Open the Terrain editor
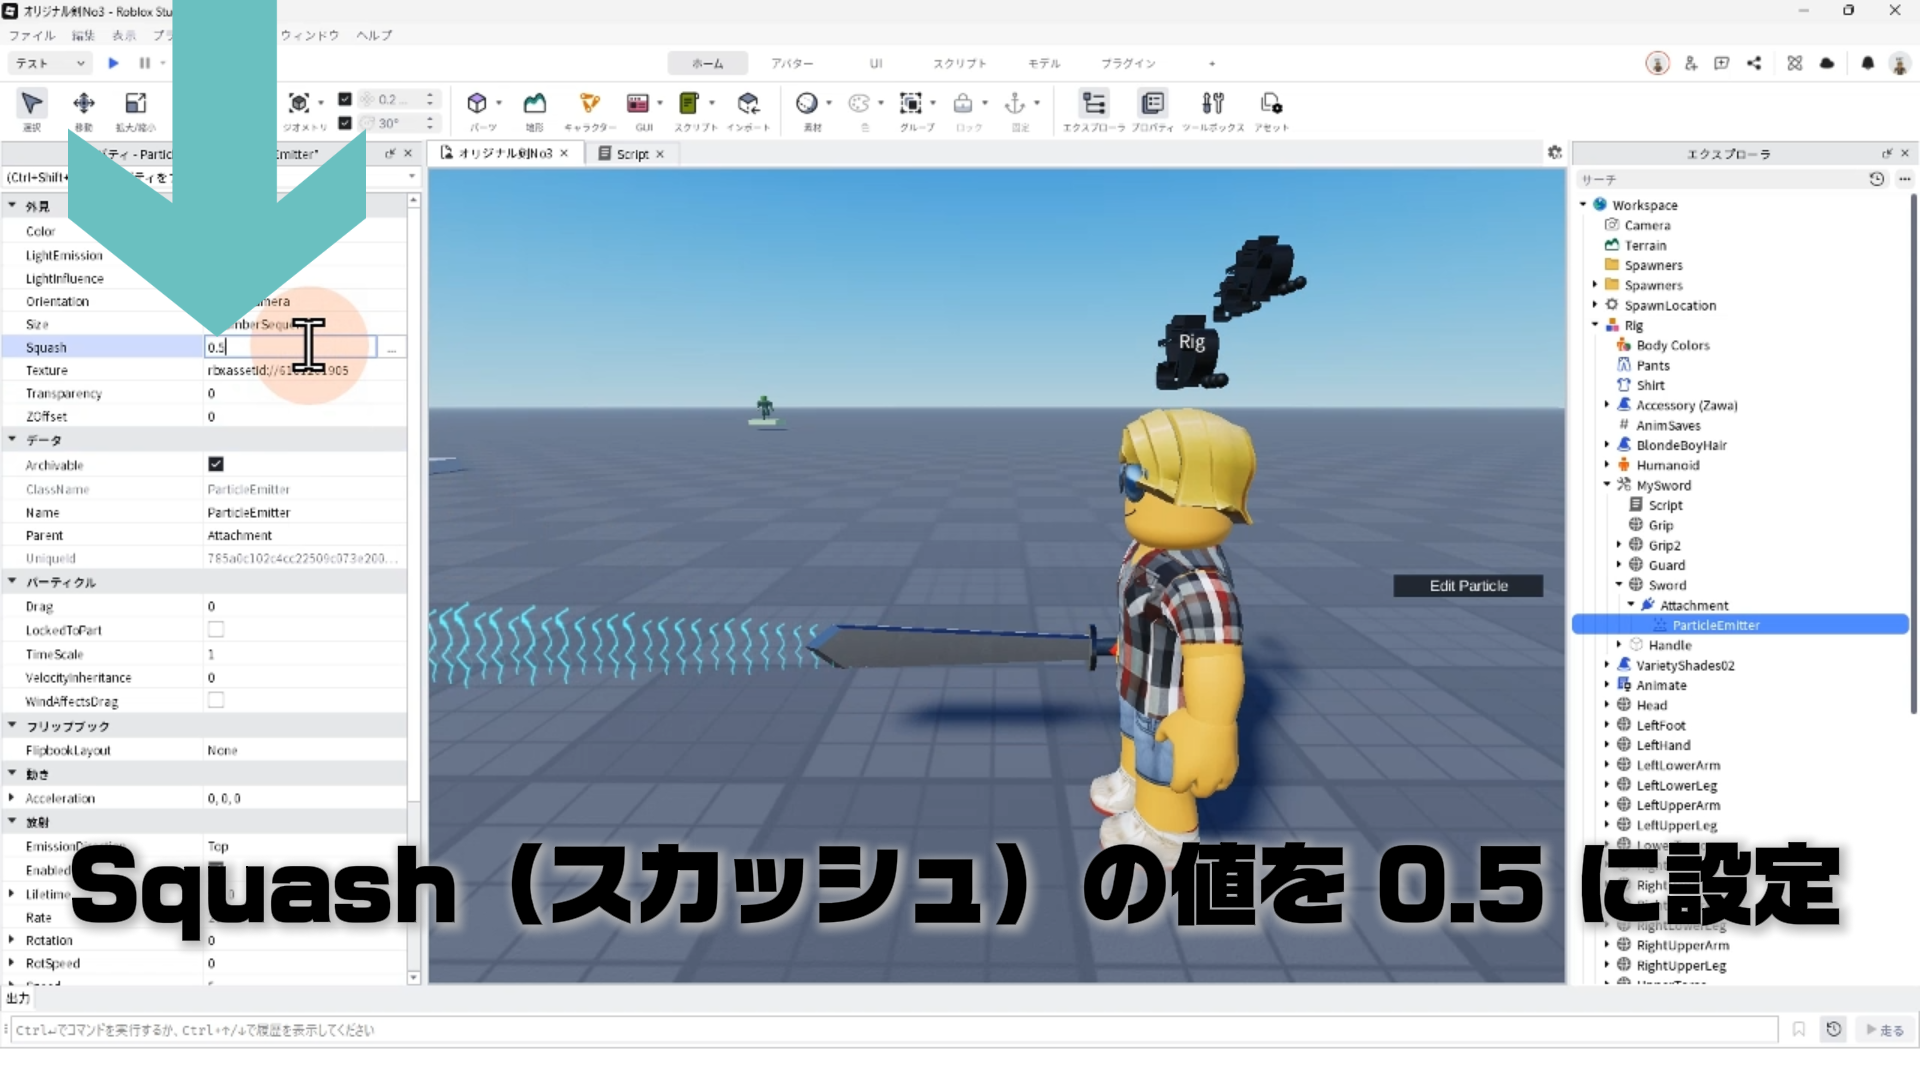The width and height of the screenshot is (1920, 1080). (x=535, y=104)
